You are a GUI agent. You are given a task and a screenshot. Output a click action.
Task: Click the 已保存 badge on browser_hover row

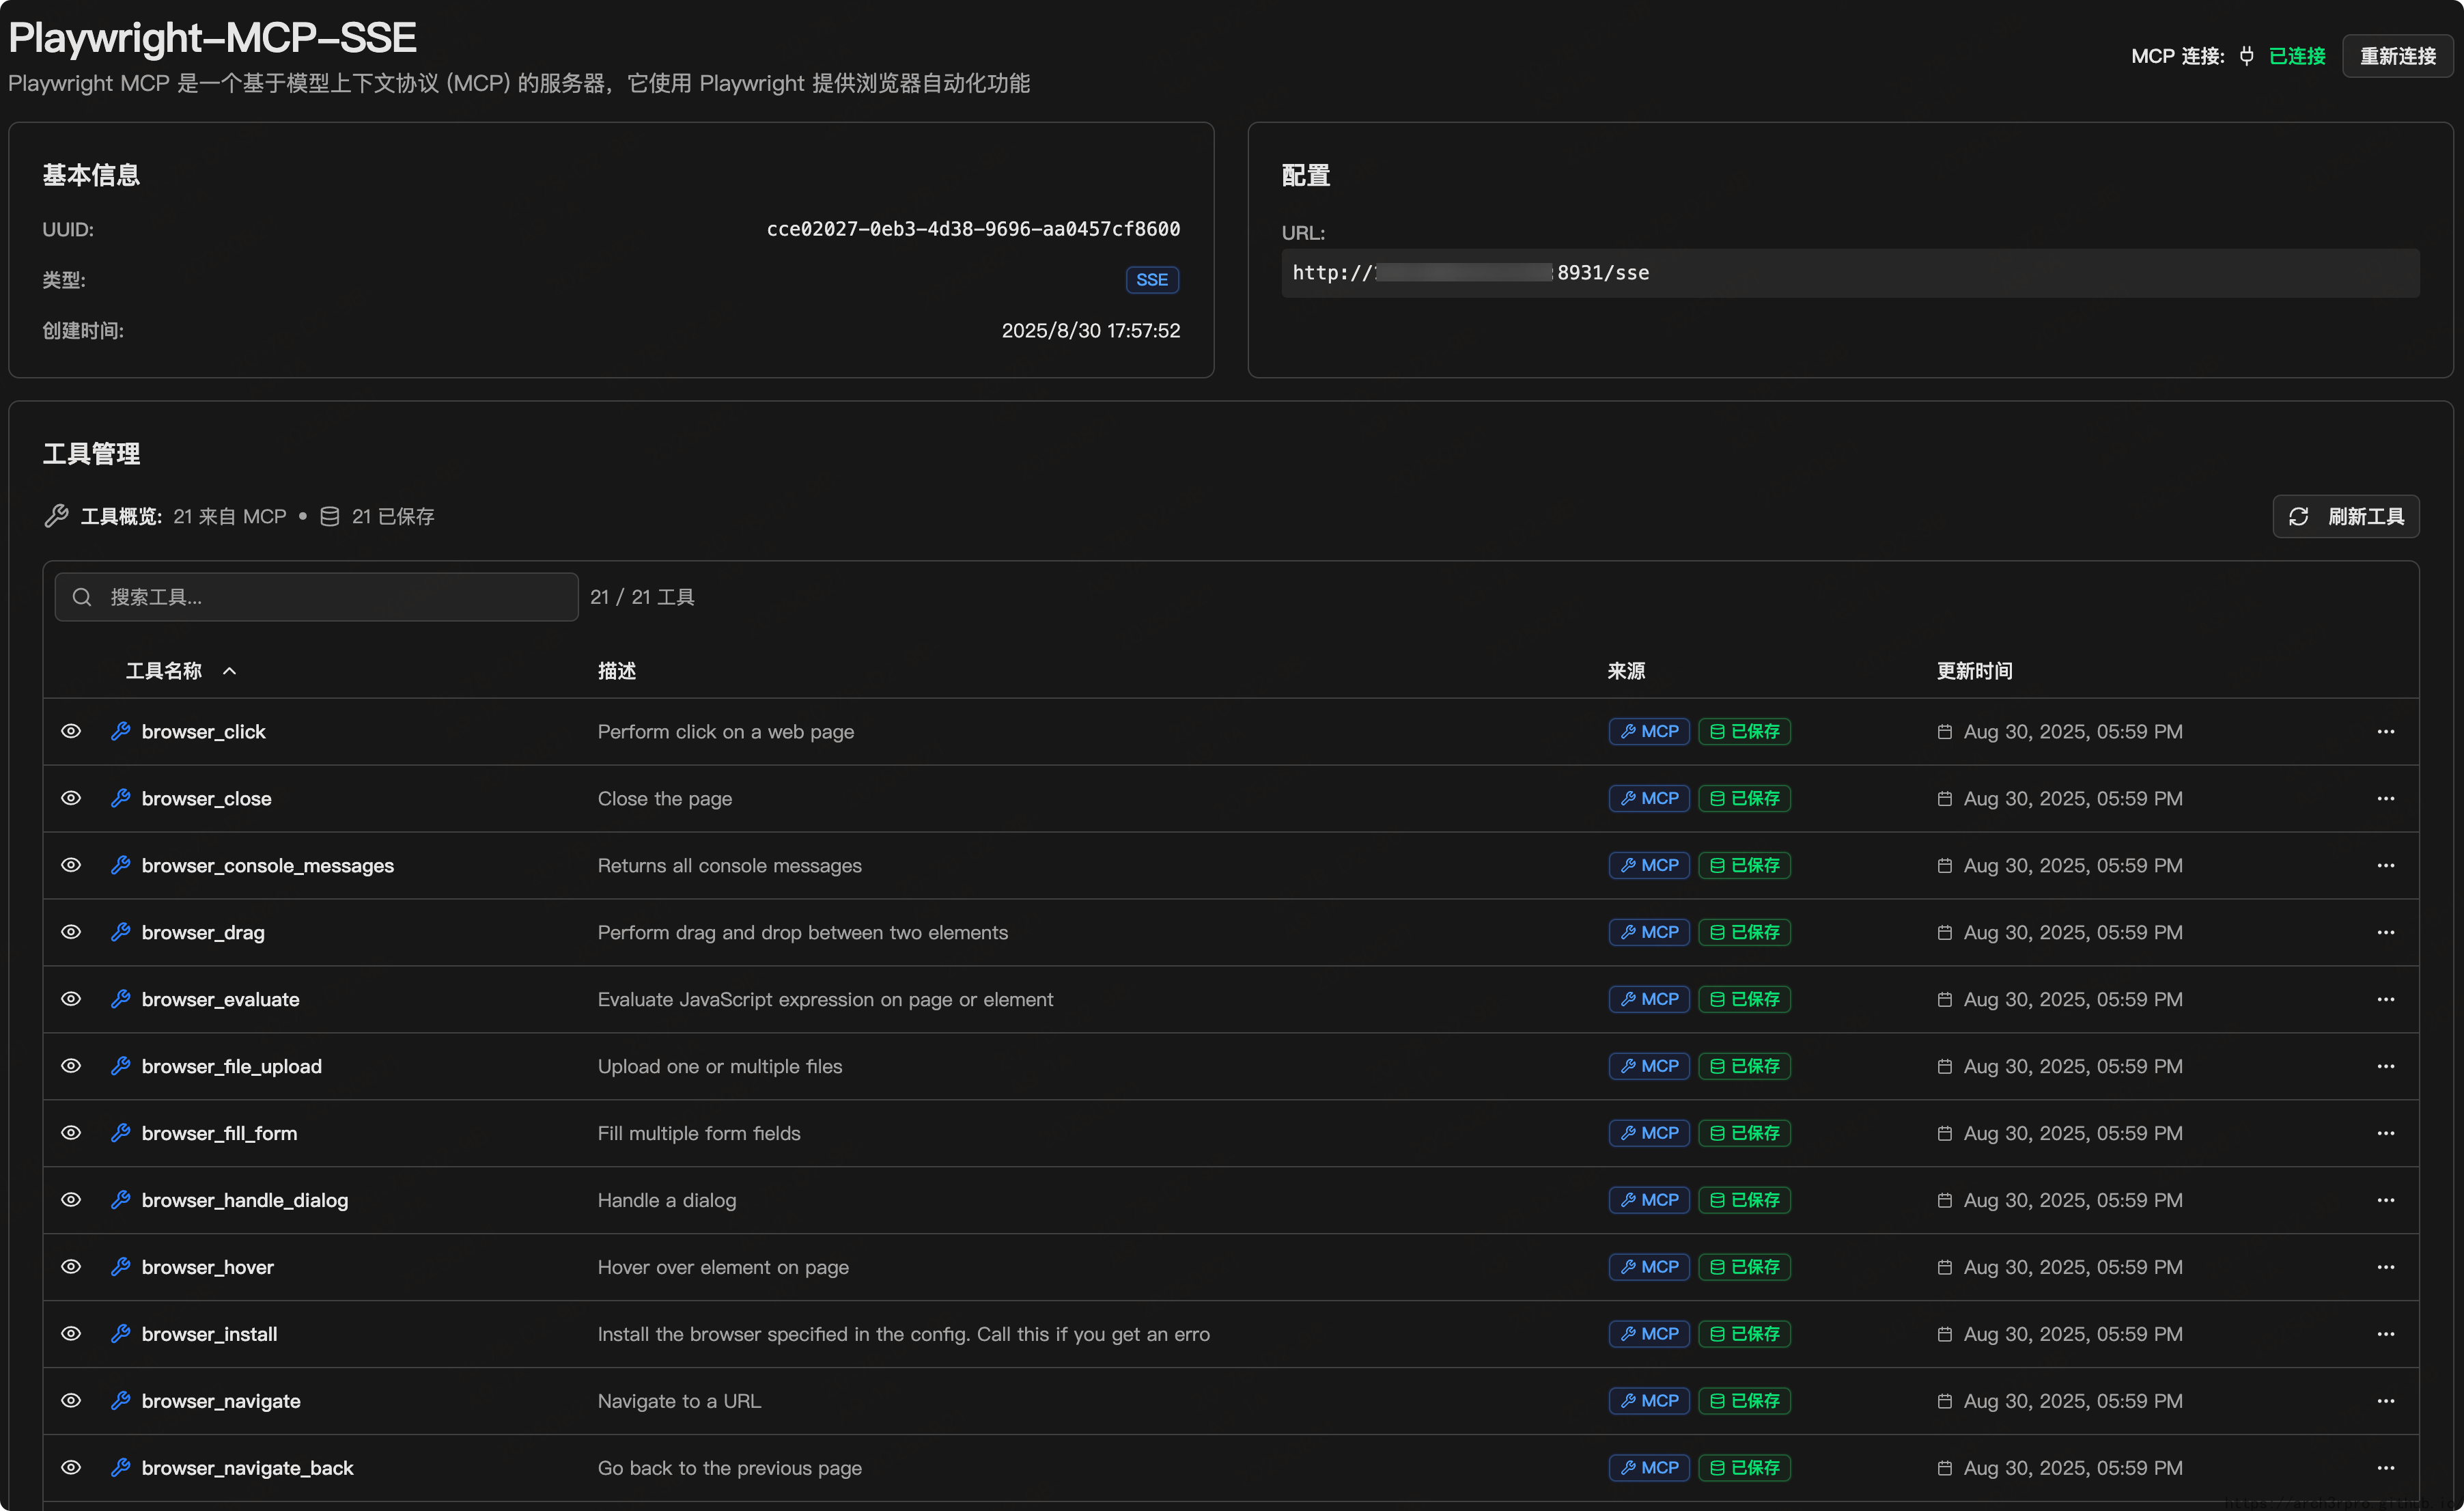(1744, 1267)
